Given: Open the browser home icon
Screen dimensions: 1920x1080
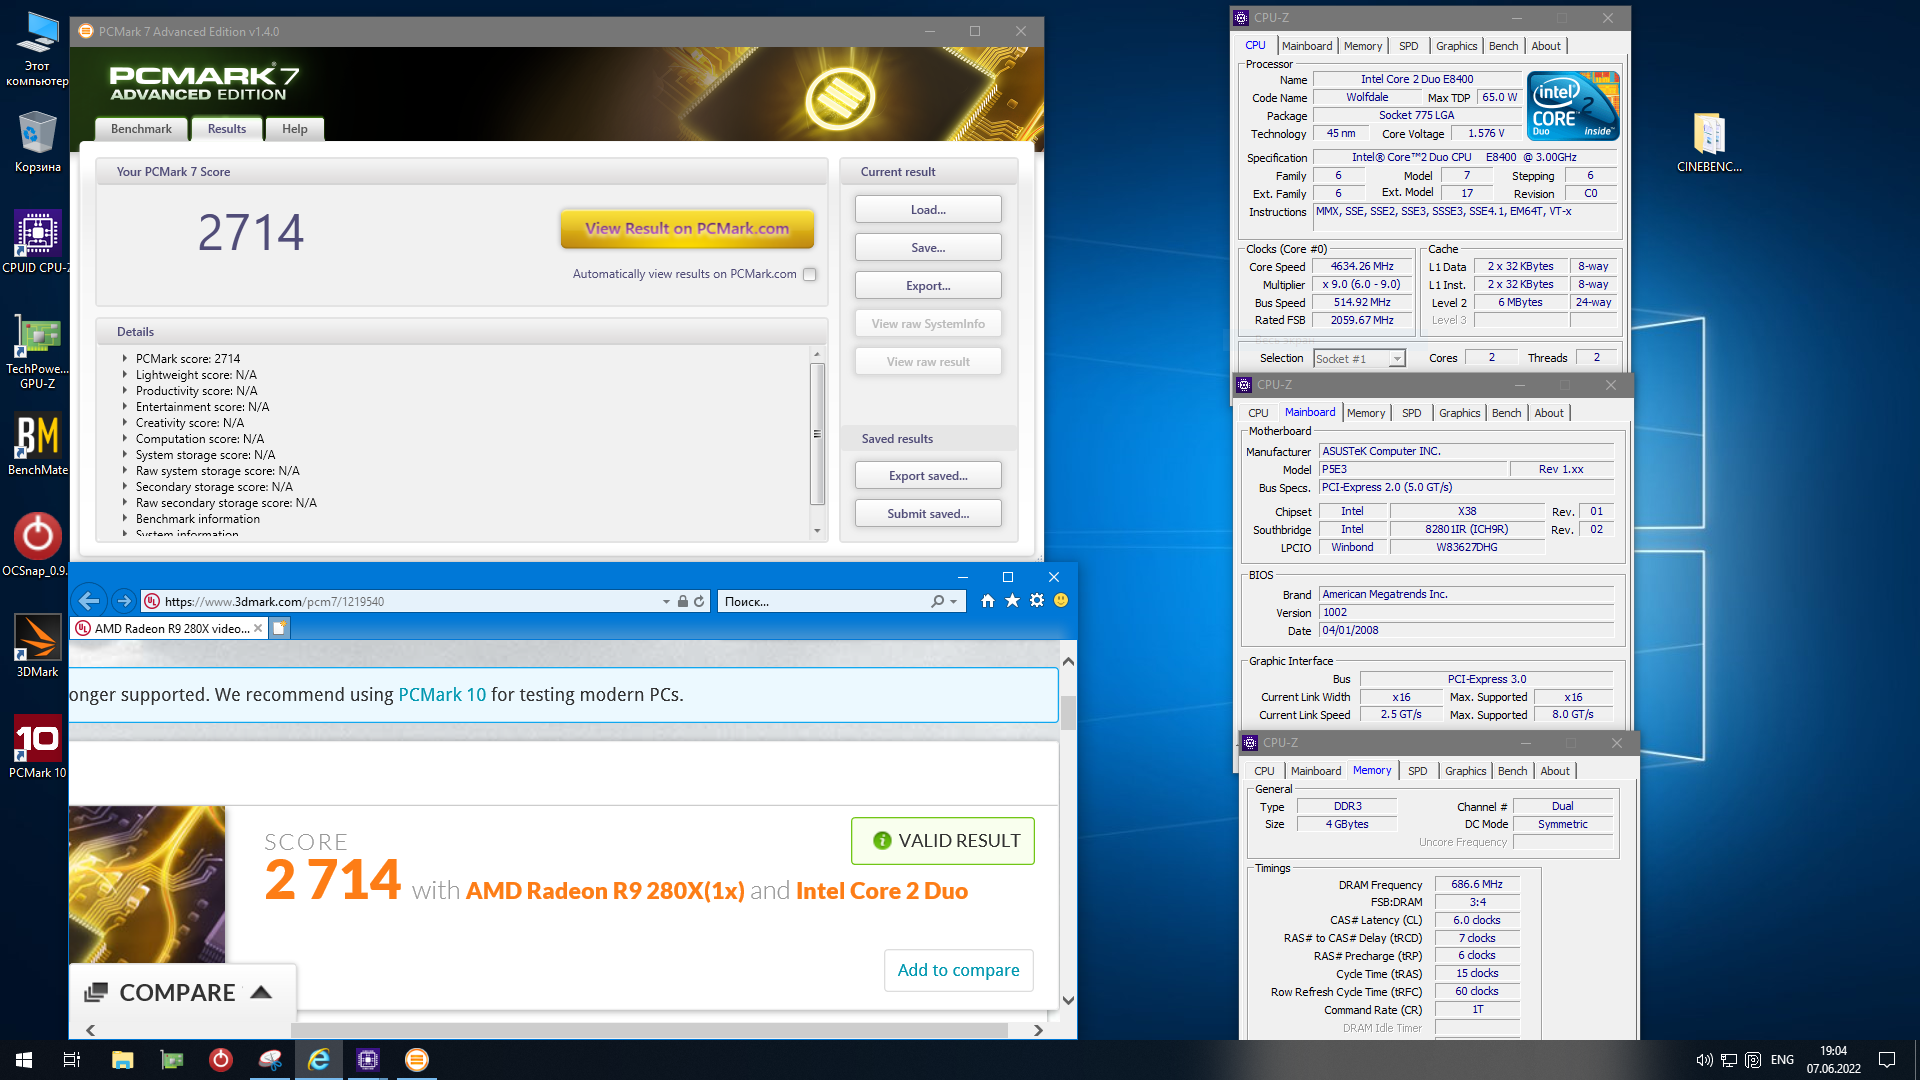Looking at the screenshot, I should point(988,601).
